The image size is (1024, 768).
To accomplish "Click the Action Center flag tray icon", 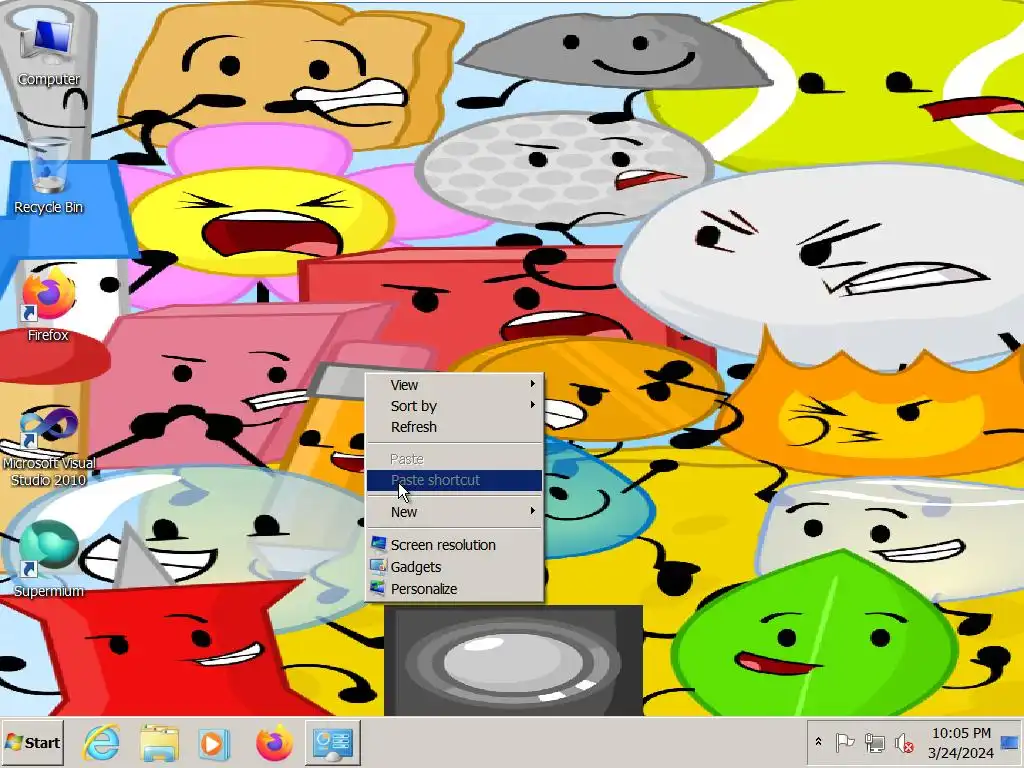I will point(845,743).
